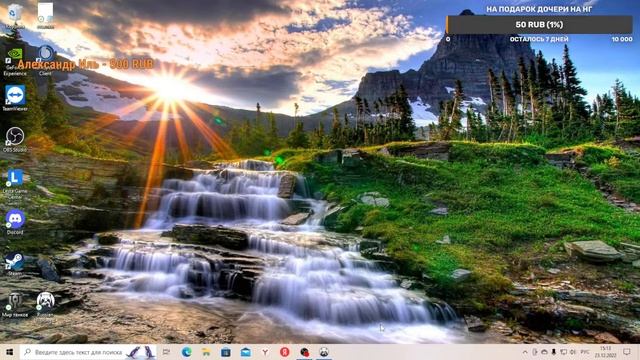Open the panda icon desktop shortcut
This screenshot has width=640, height=360.
pos(45,305)
